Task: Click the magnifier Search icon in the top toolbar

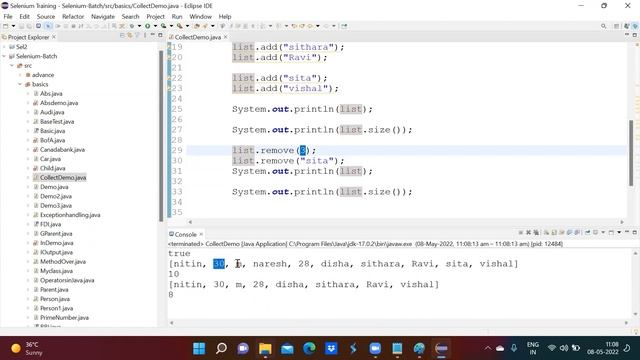Action: (x=603, y=26)
